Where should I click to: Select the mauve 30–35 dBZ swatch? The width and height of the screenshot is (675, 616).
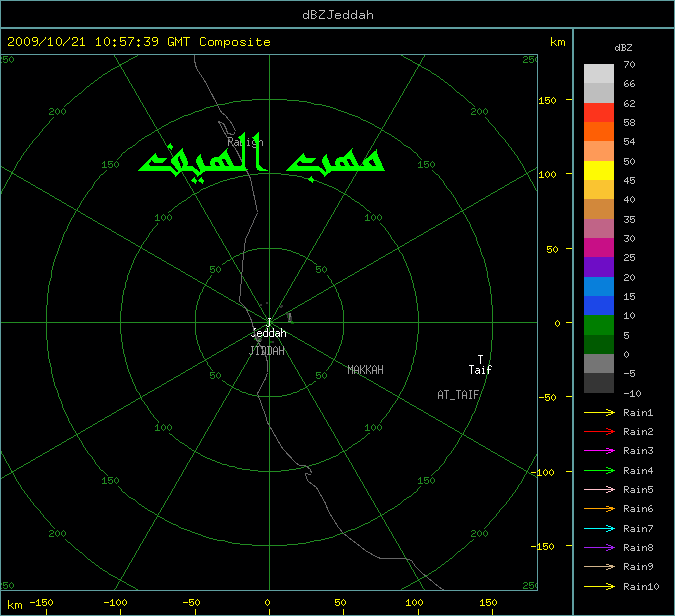(x=599, y=228)
